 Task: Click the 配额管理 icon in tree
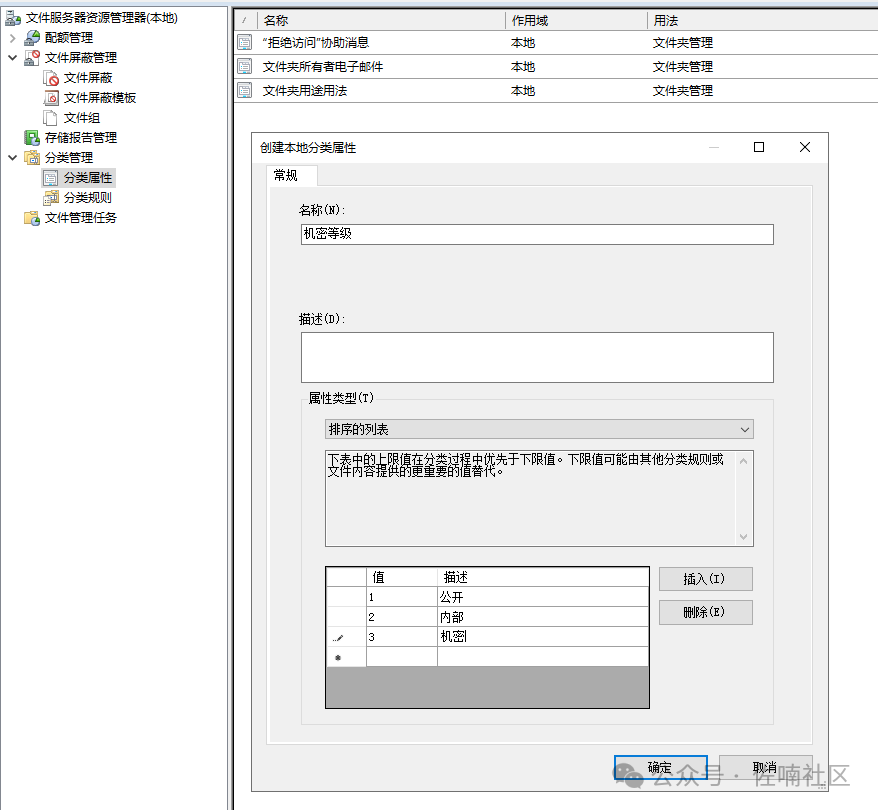click(32, 38)
